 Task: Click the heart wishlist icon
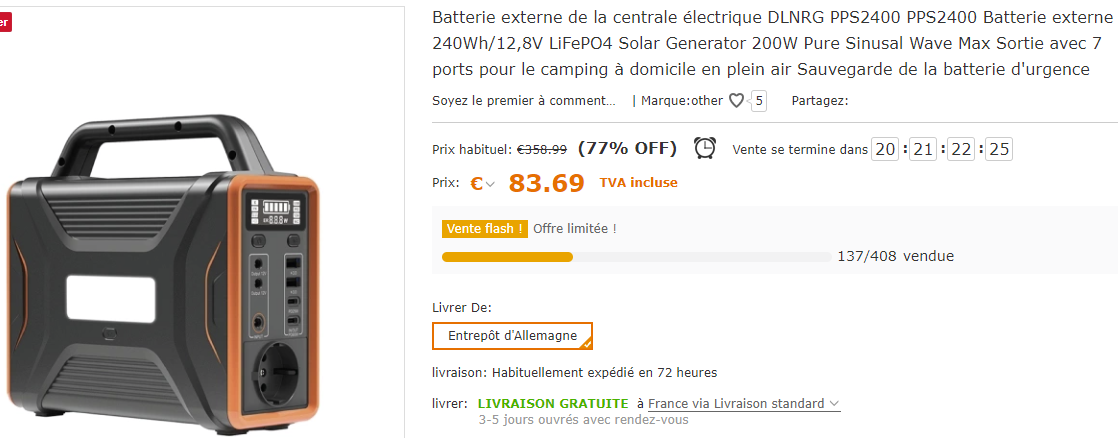(x=736, y=100)
